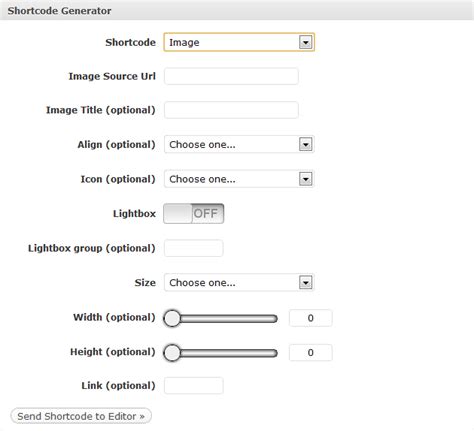Click the Icon dropdown arrow icon
Viewport: 474px width, 431px height.
[305, 179]
